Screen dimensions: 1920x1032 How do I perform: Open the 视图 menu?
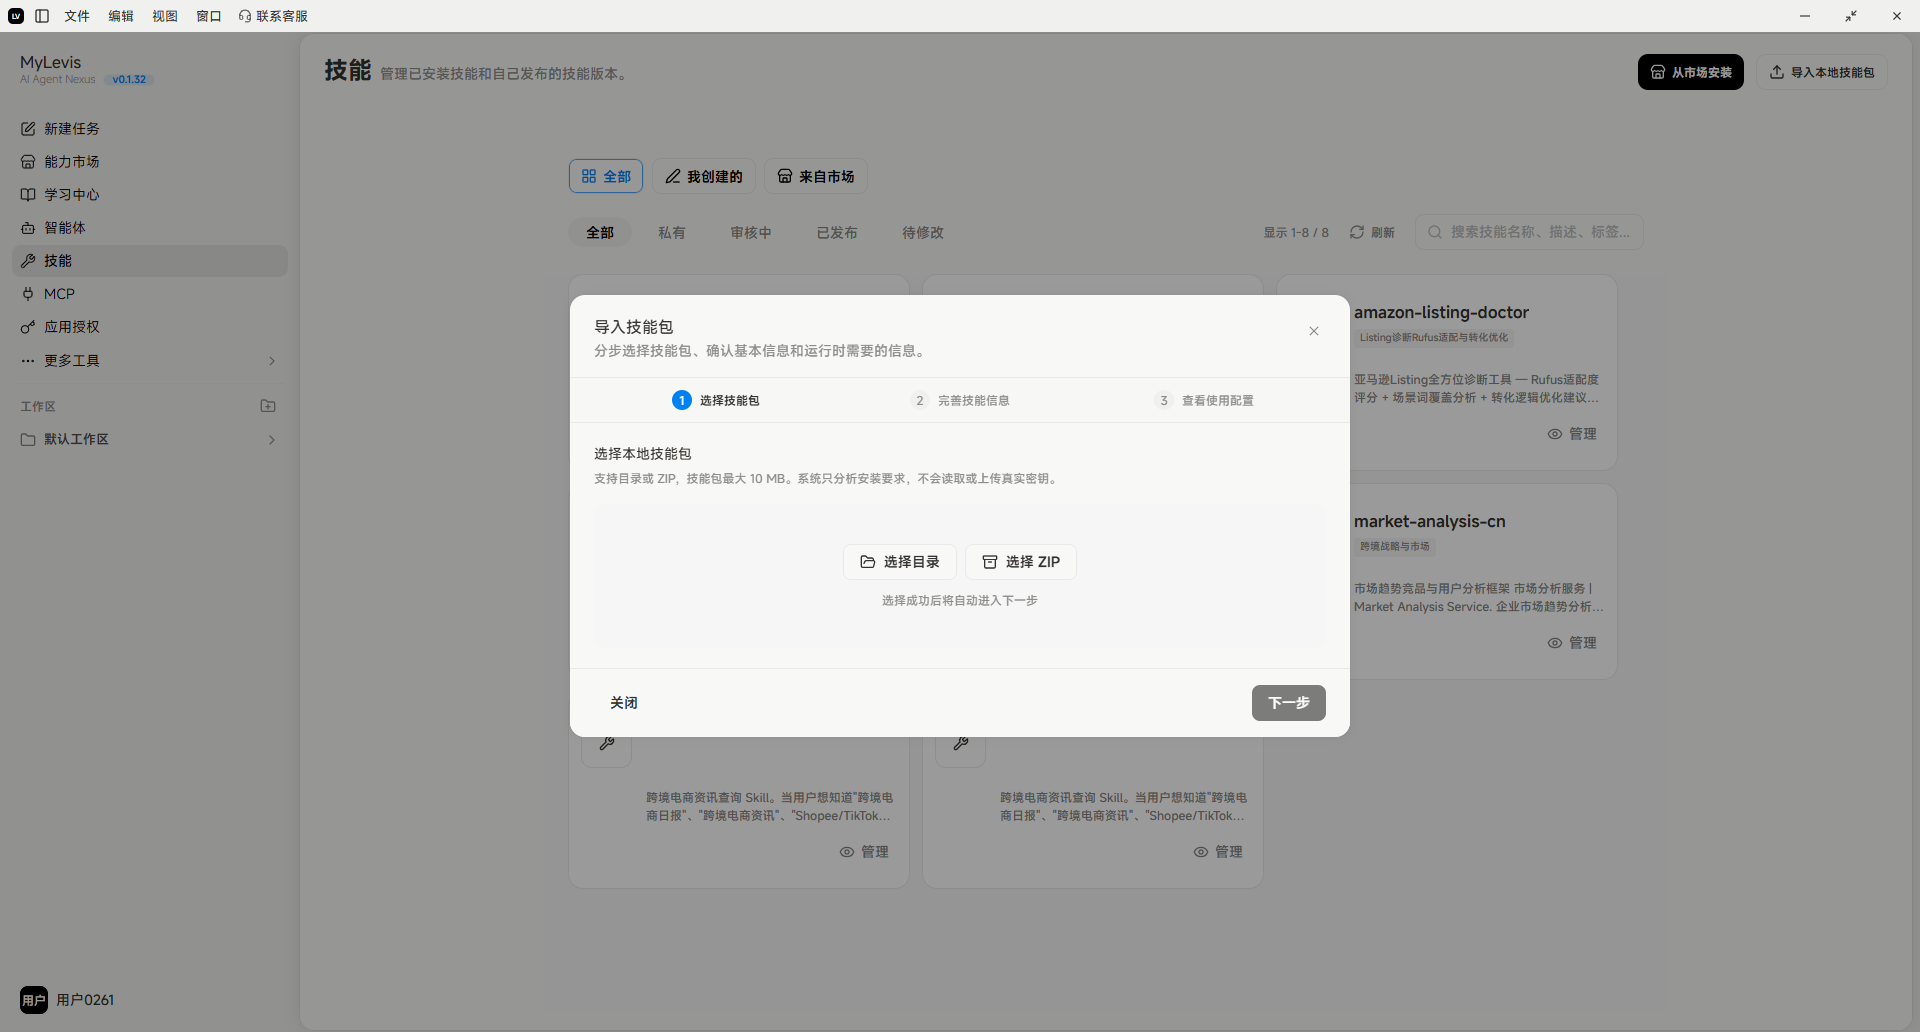pyautogui.click(x=165, y=16)
